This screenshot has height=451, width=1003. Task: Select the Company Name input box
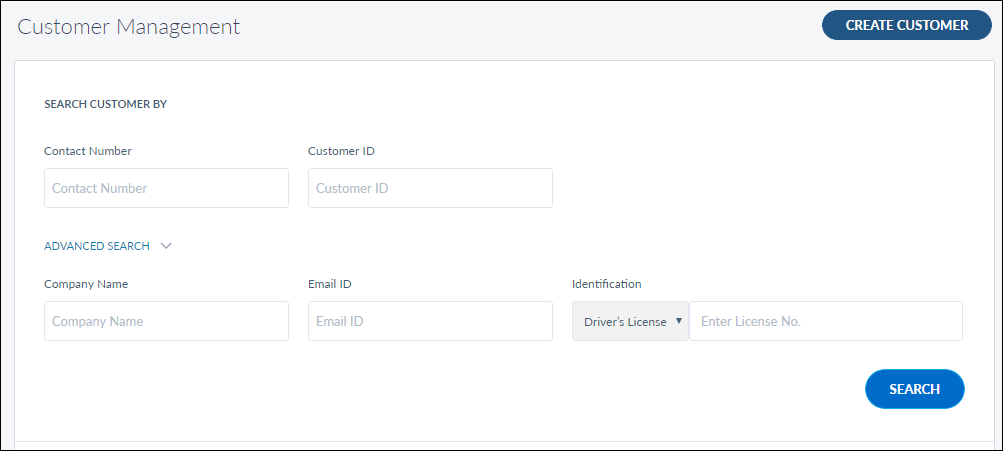pos(166,322)
